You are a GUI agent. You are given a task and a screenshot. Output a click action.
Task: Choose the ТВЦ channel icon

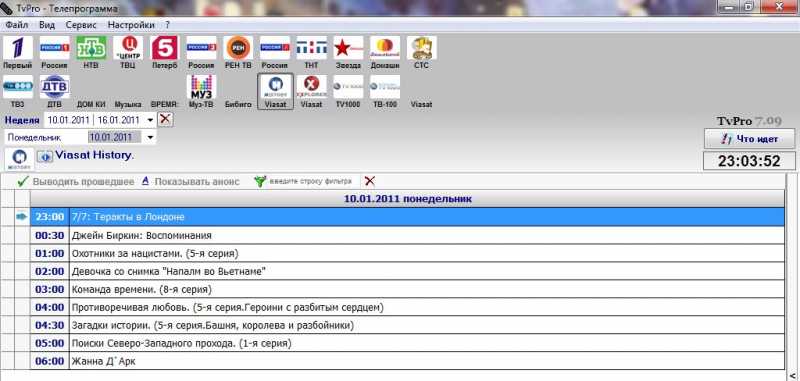(128, 48)
